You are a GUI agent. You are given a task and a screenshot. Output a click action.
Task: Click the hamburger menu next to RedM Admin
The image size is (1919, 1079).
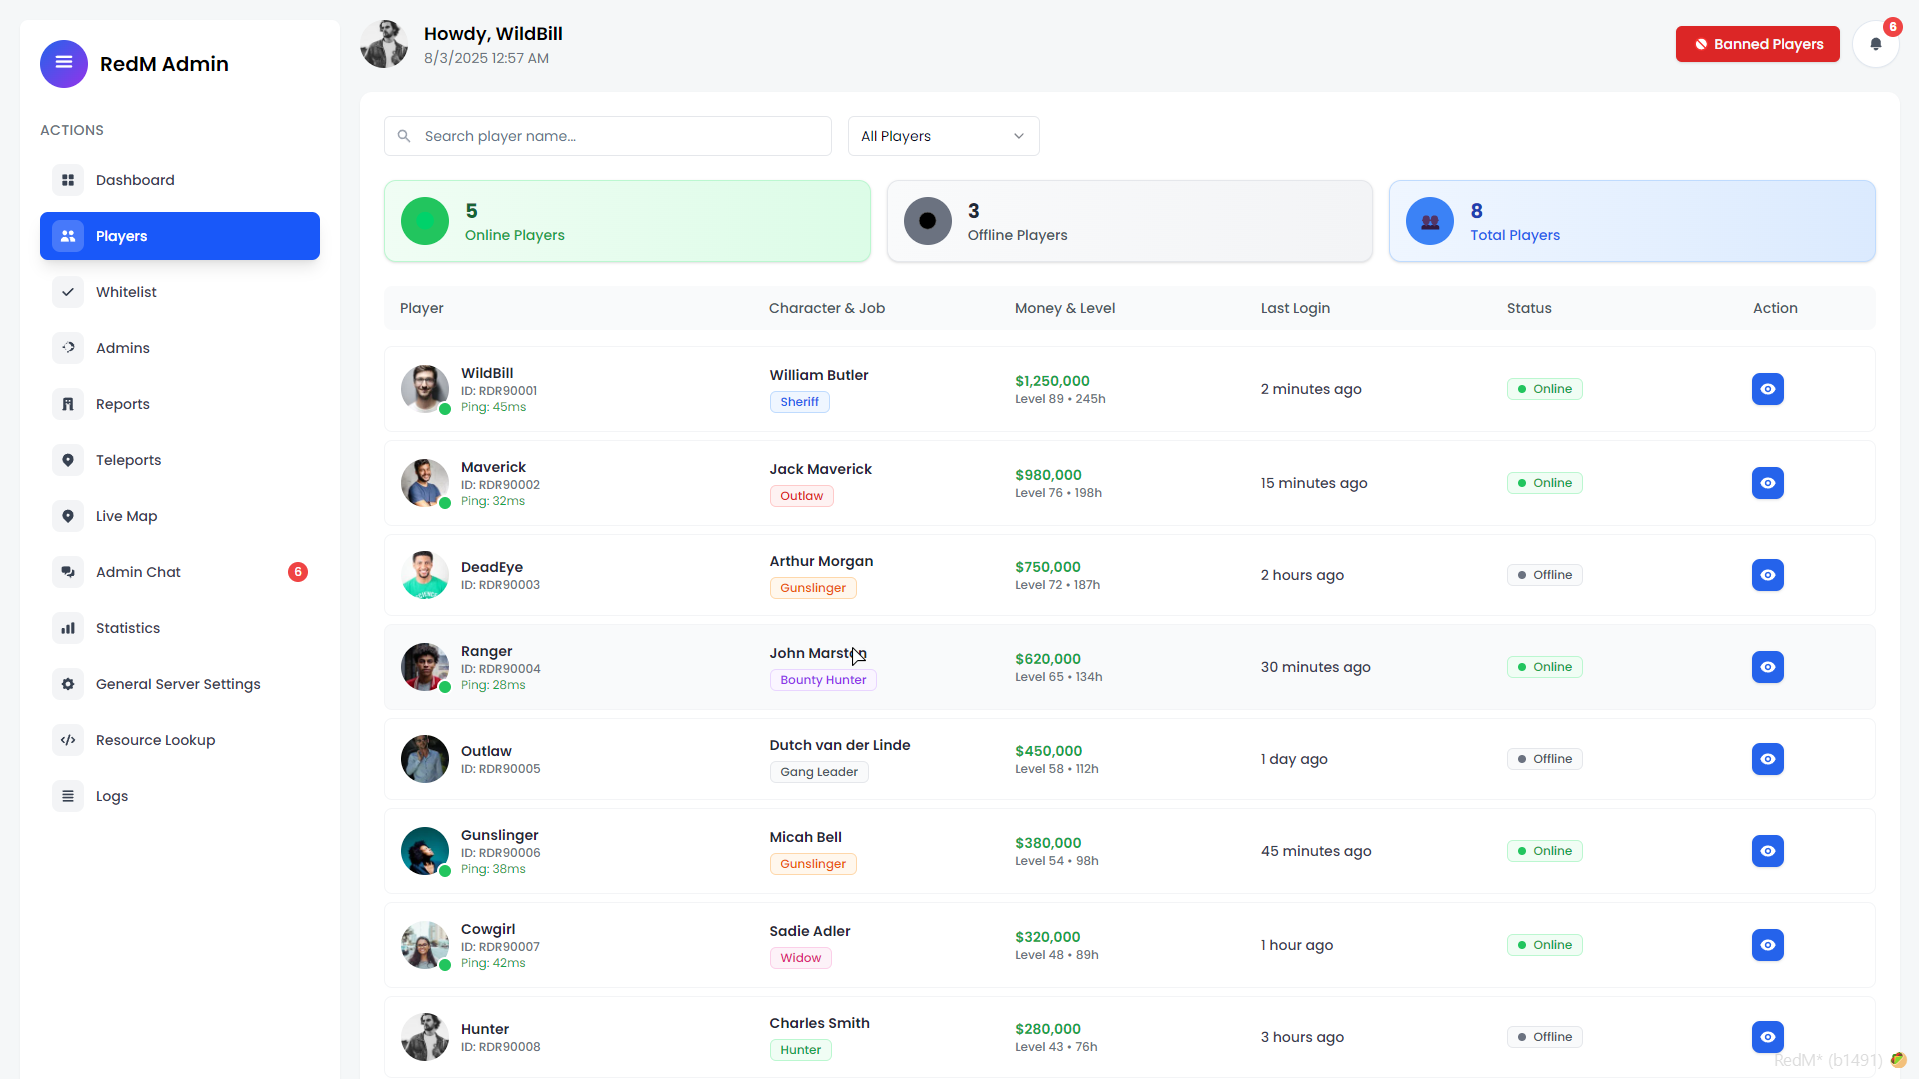pos(63,63)
